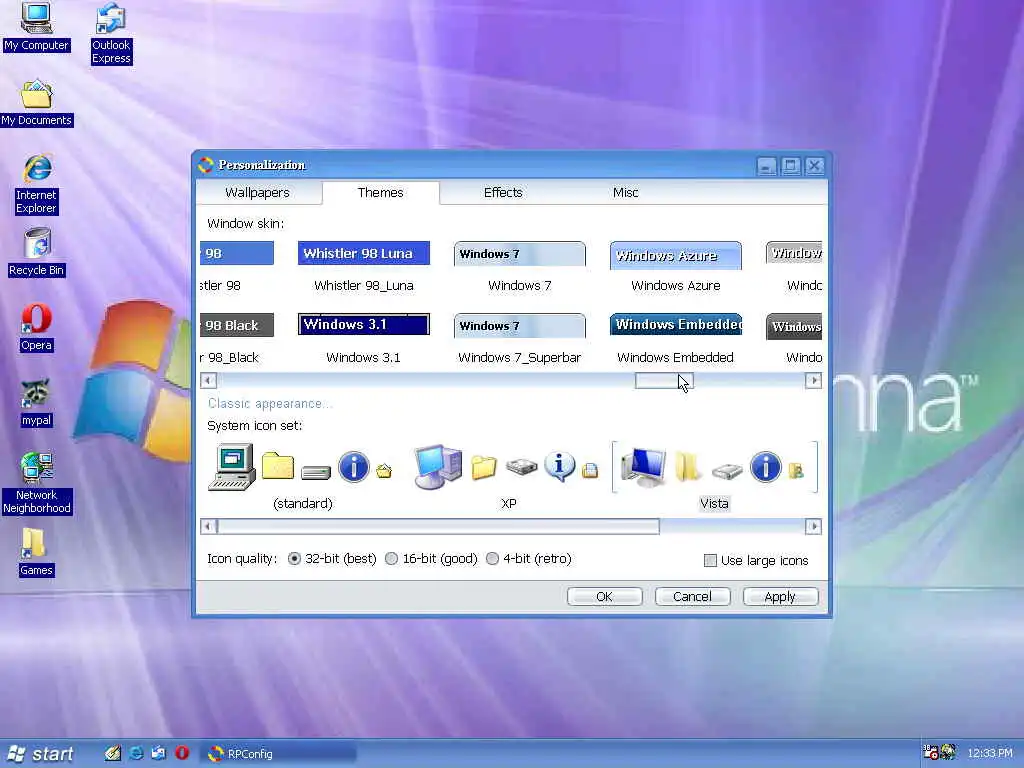Viewport: 1024px width, 768px height.
Task: Click the Outlook Express quick launch icon
Action: [158, 753]
